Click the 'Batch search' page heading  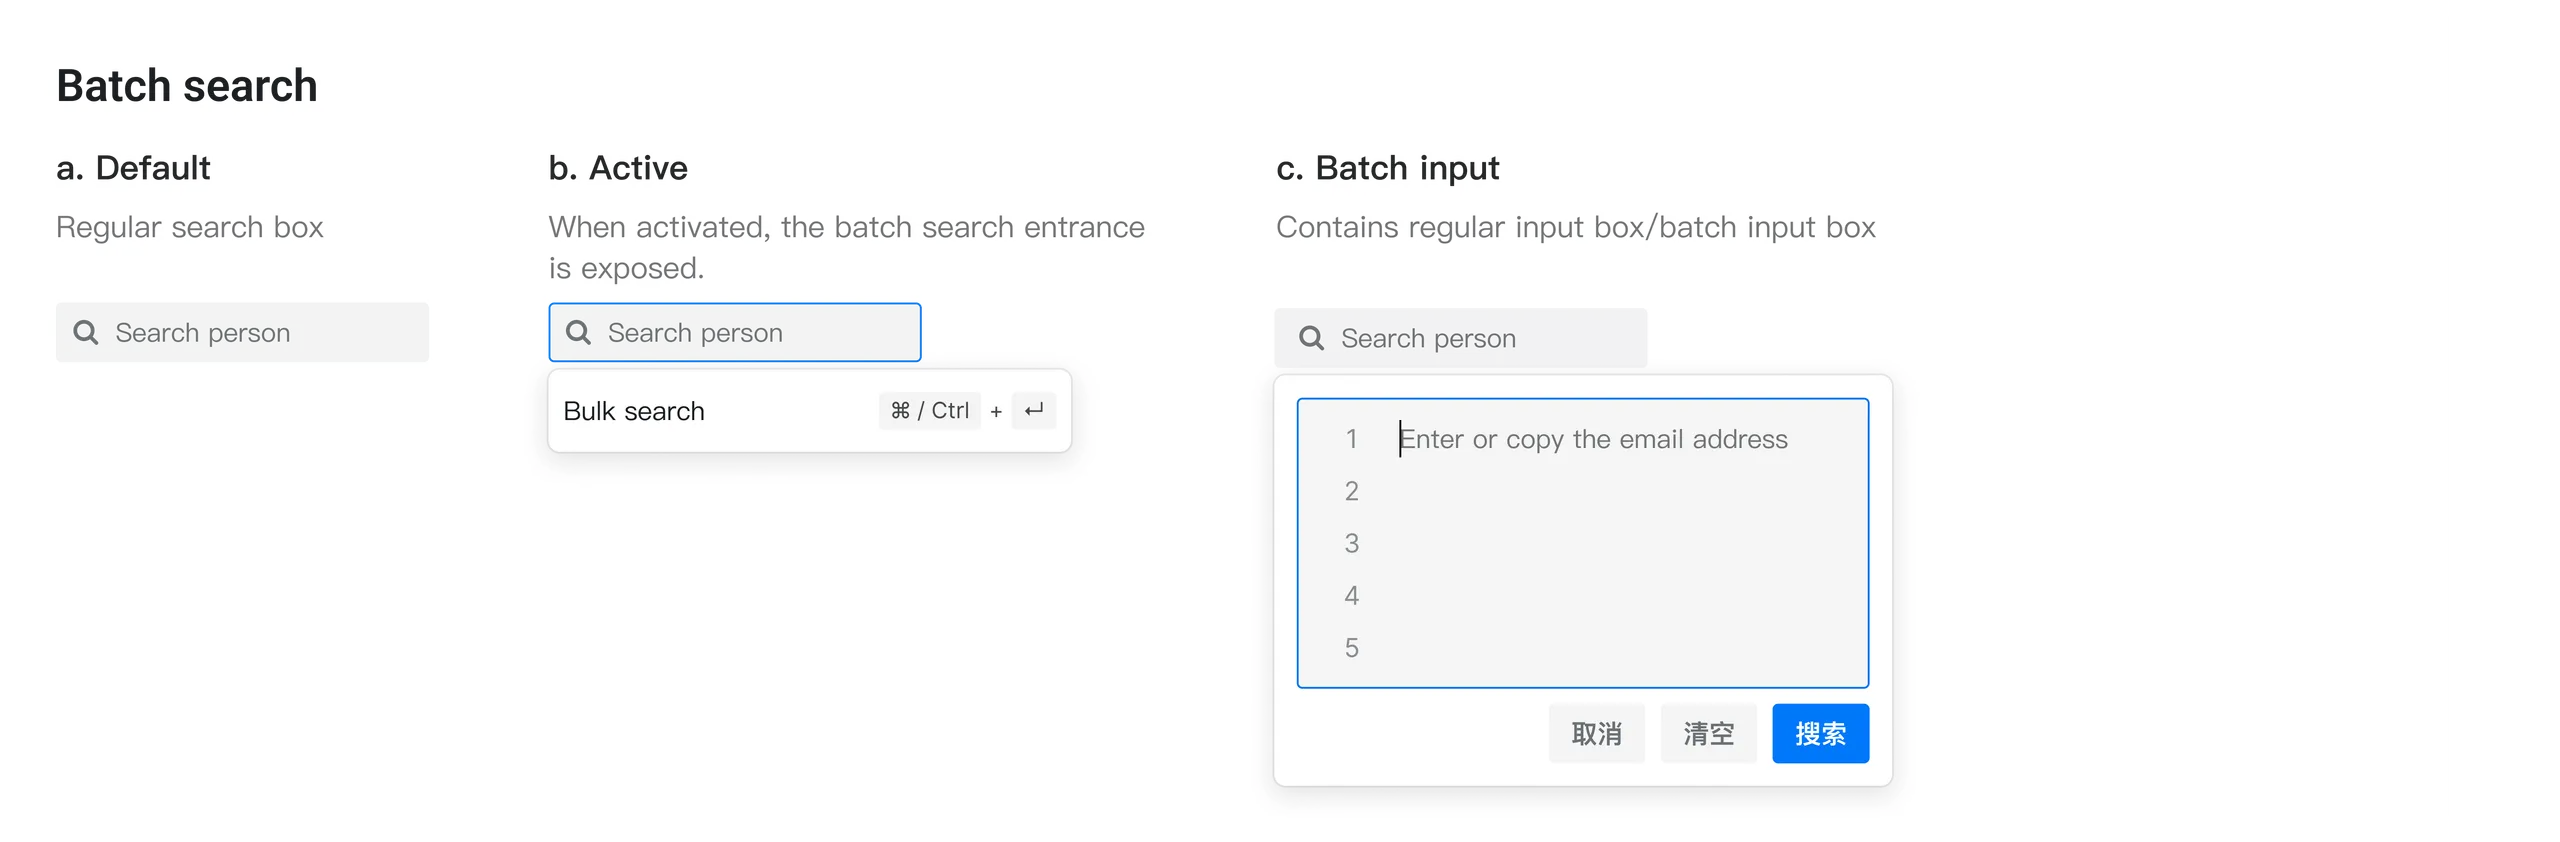187,86
